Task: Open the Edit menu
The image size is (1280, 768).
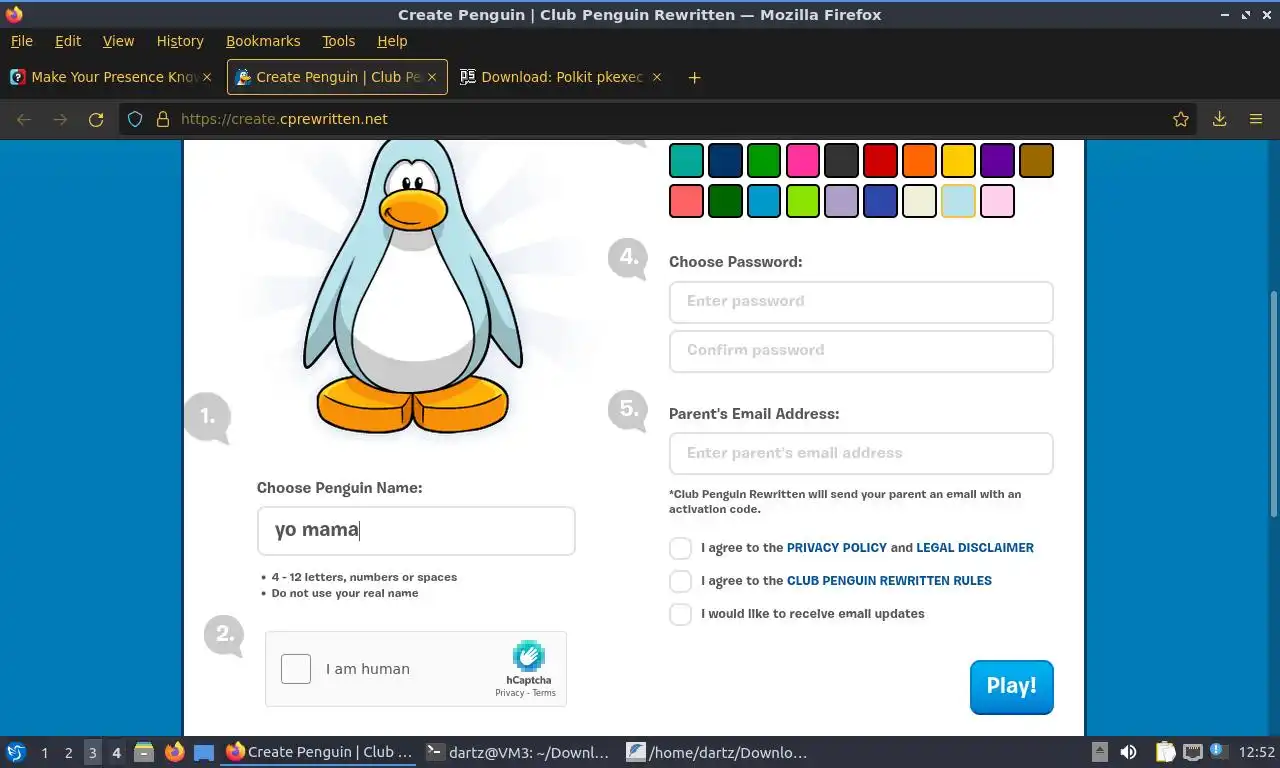Action: click(x=68, y=41)
